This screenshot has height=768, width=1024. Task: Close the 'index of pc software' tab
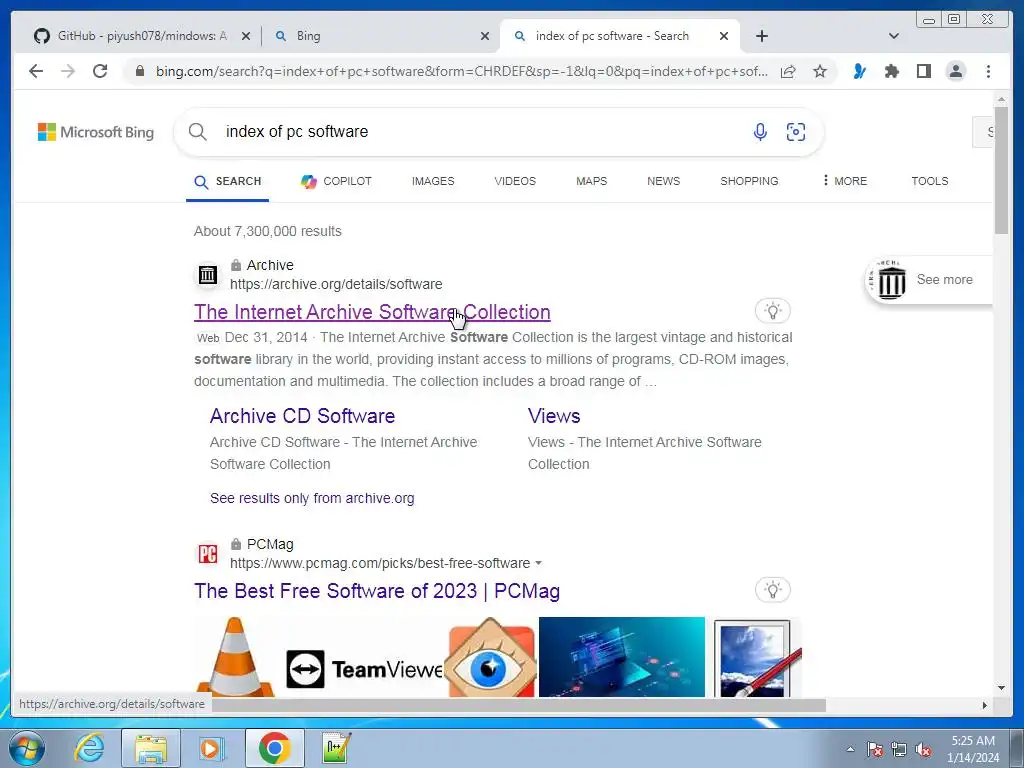click(724, 37)
